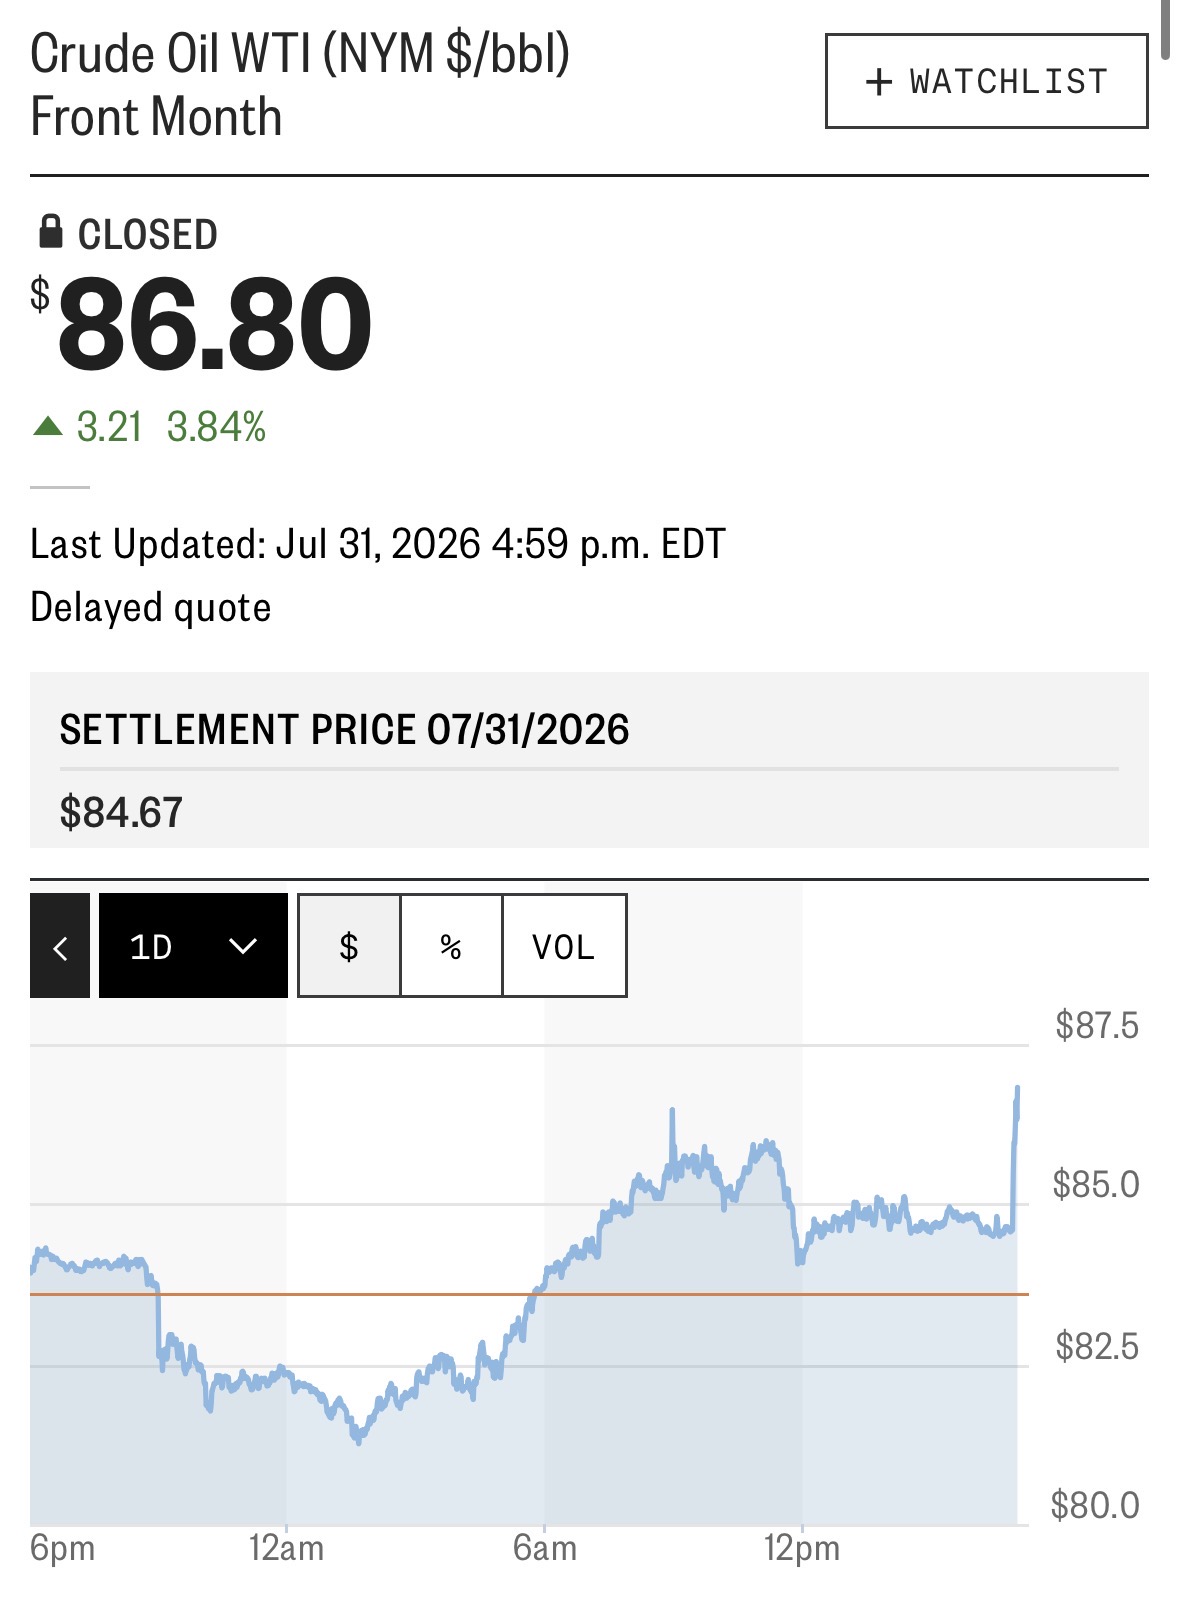The image size is (1179, 1620).
Task: Switch chart to dollar price view
Action: coord(349,946)
